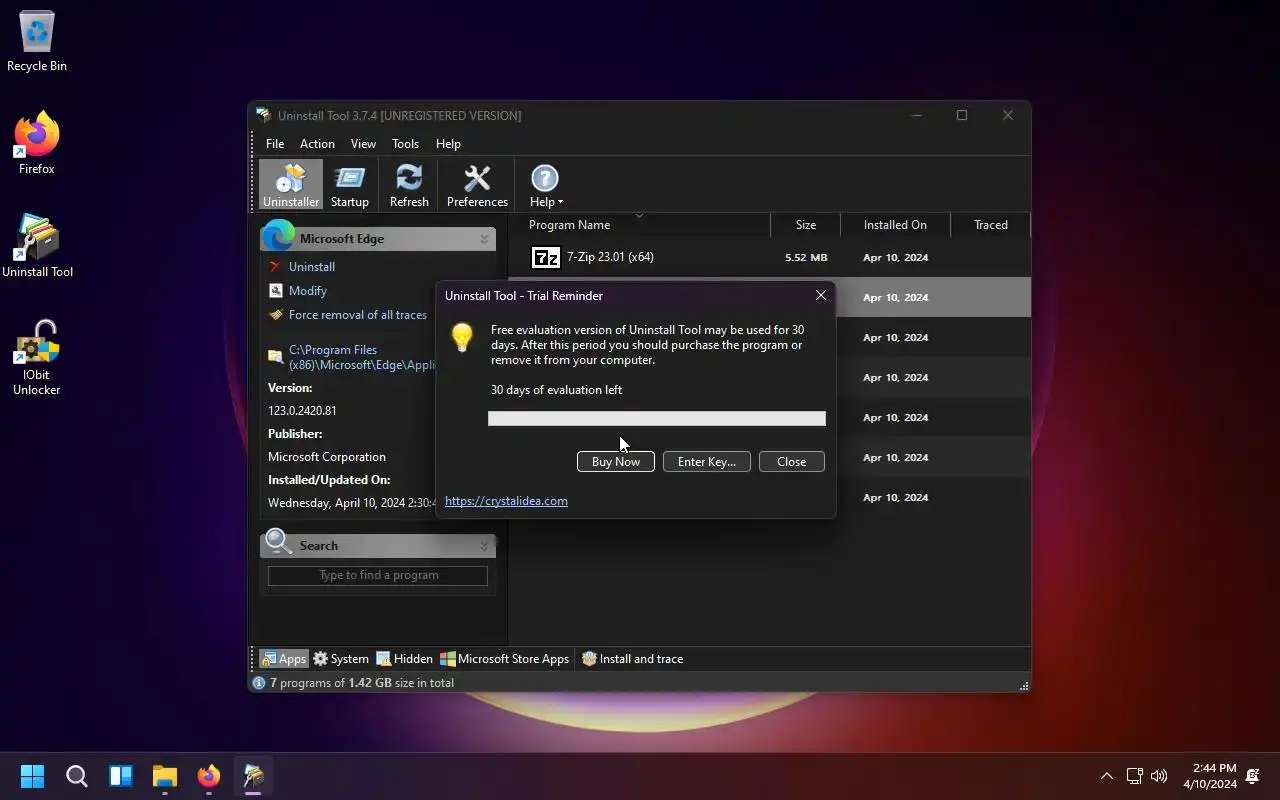
Task: Open the crystalidea.com link
Action: coord(506,501)
